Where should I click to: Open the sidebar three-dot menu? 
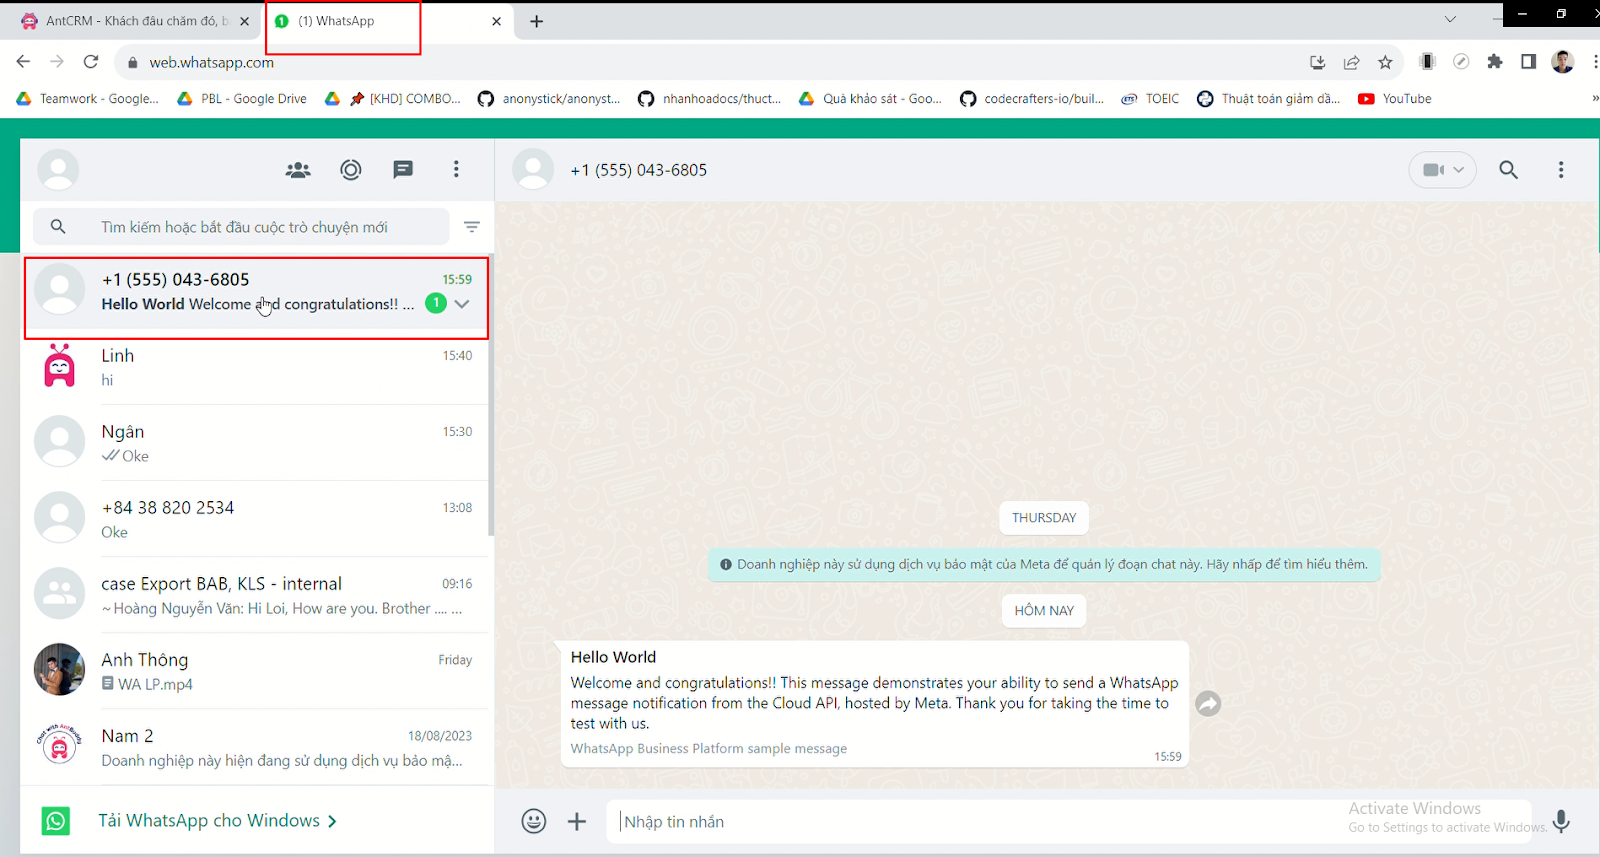pos(456,170)
